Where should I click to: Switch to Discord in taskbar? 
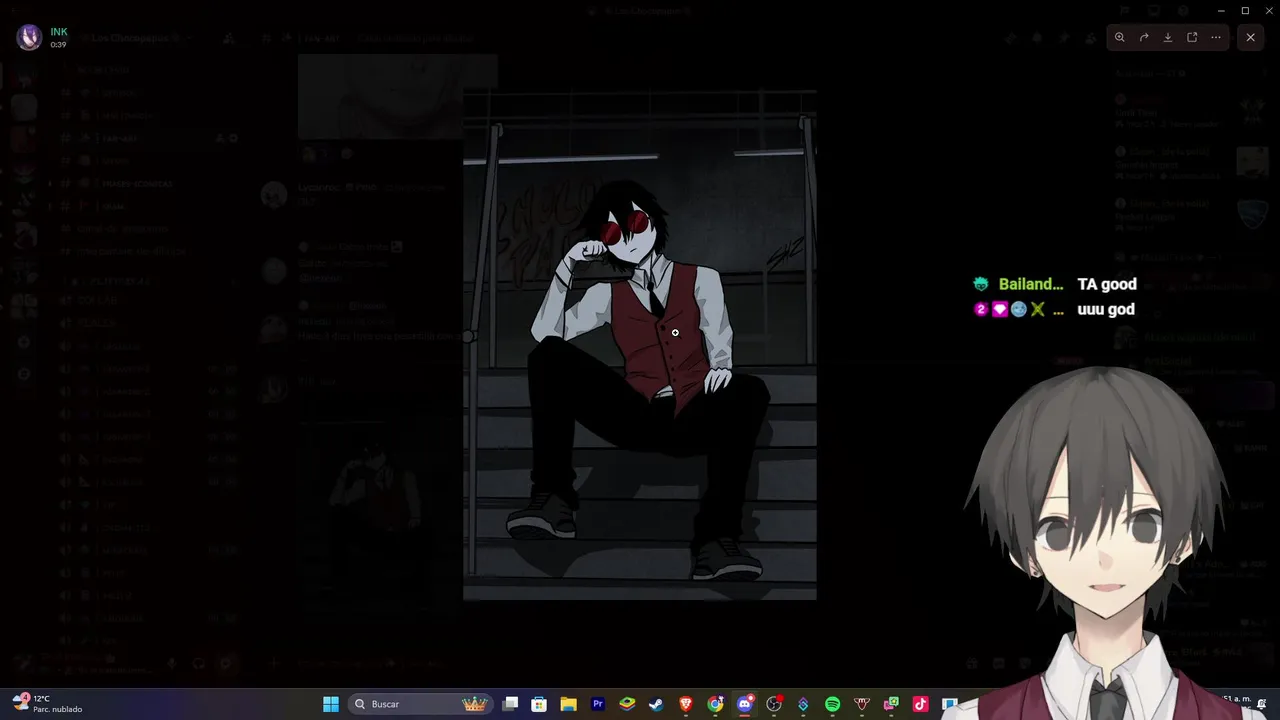[744, 704]
